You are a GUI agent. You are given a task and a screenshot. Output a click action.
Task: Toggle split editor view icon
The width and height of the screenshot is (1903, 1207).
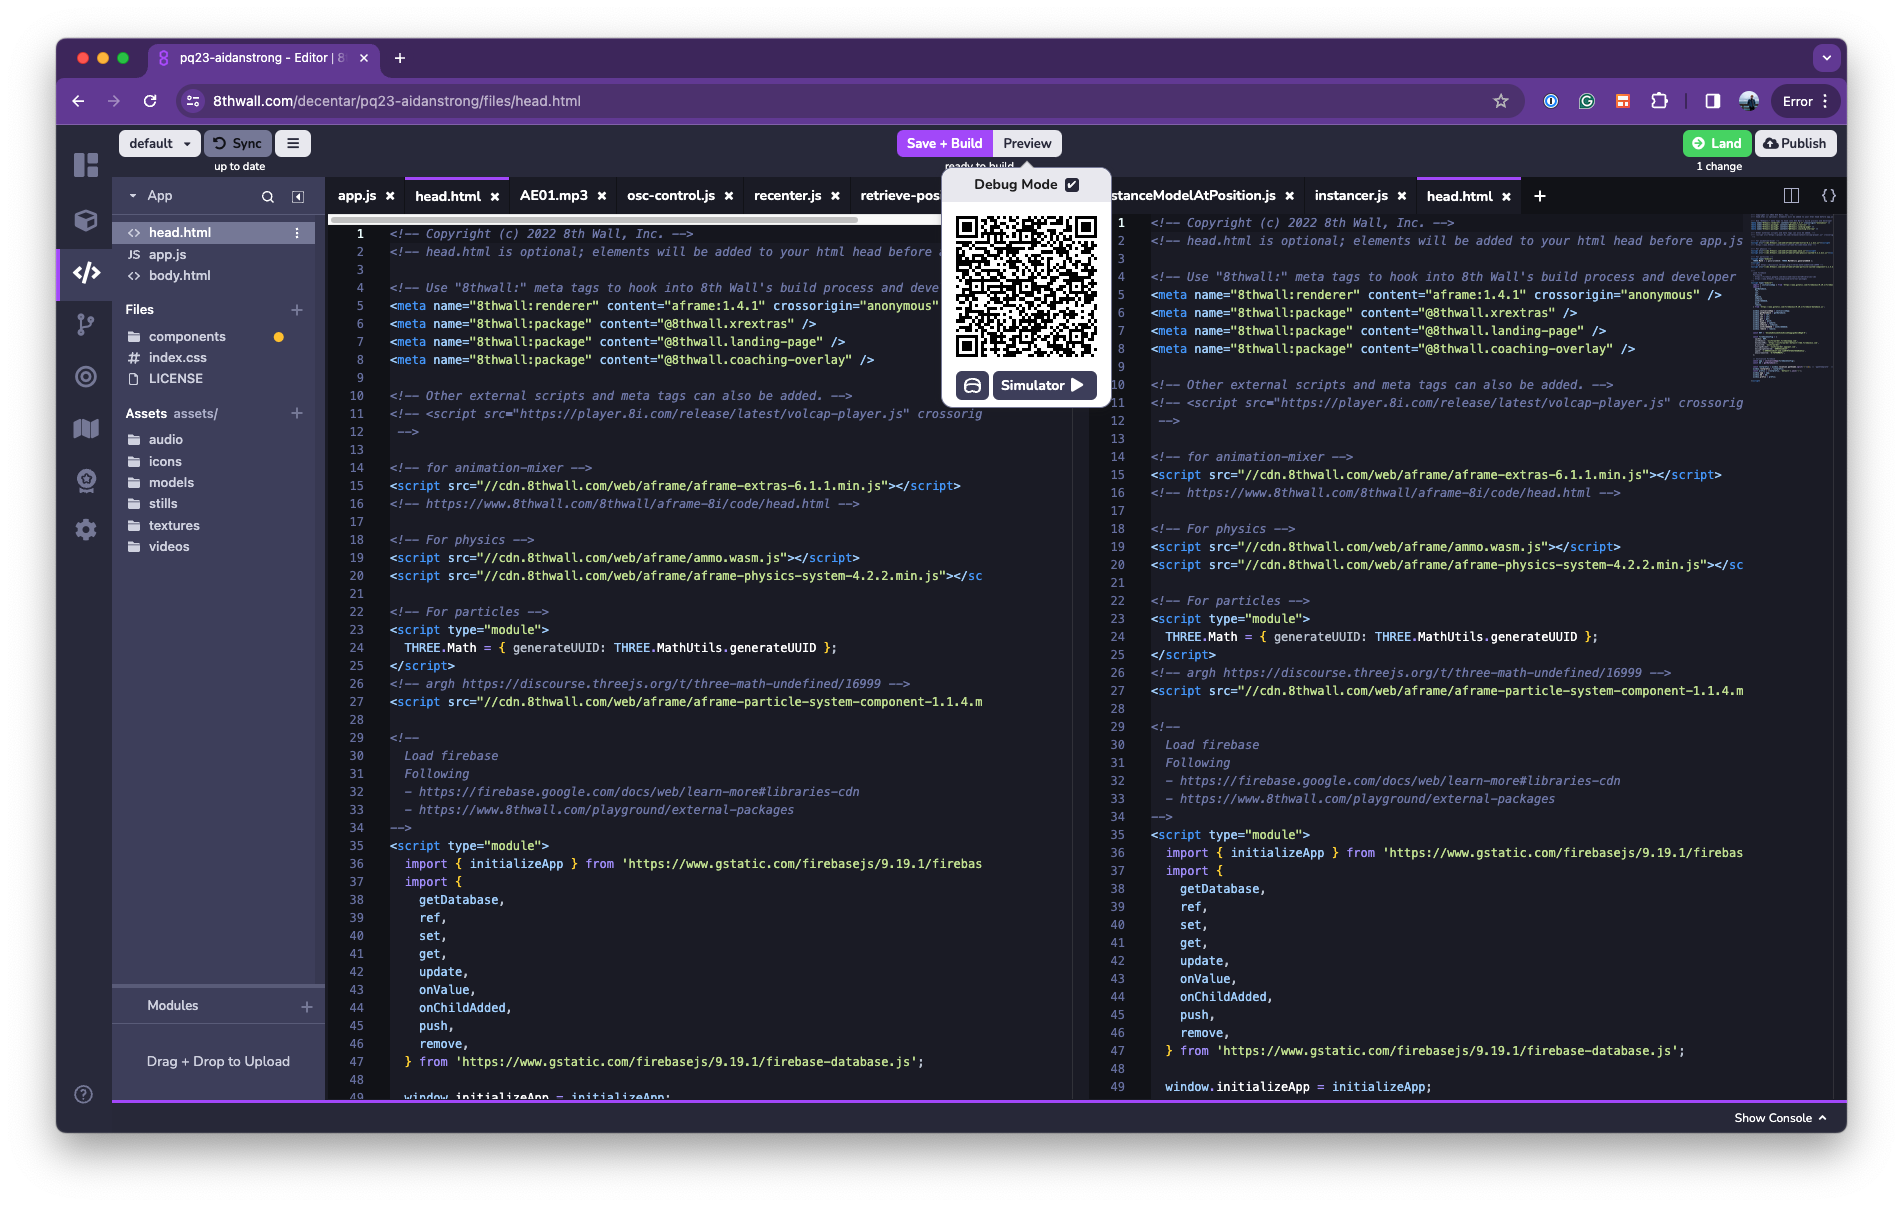click(1791, 196)
